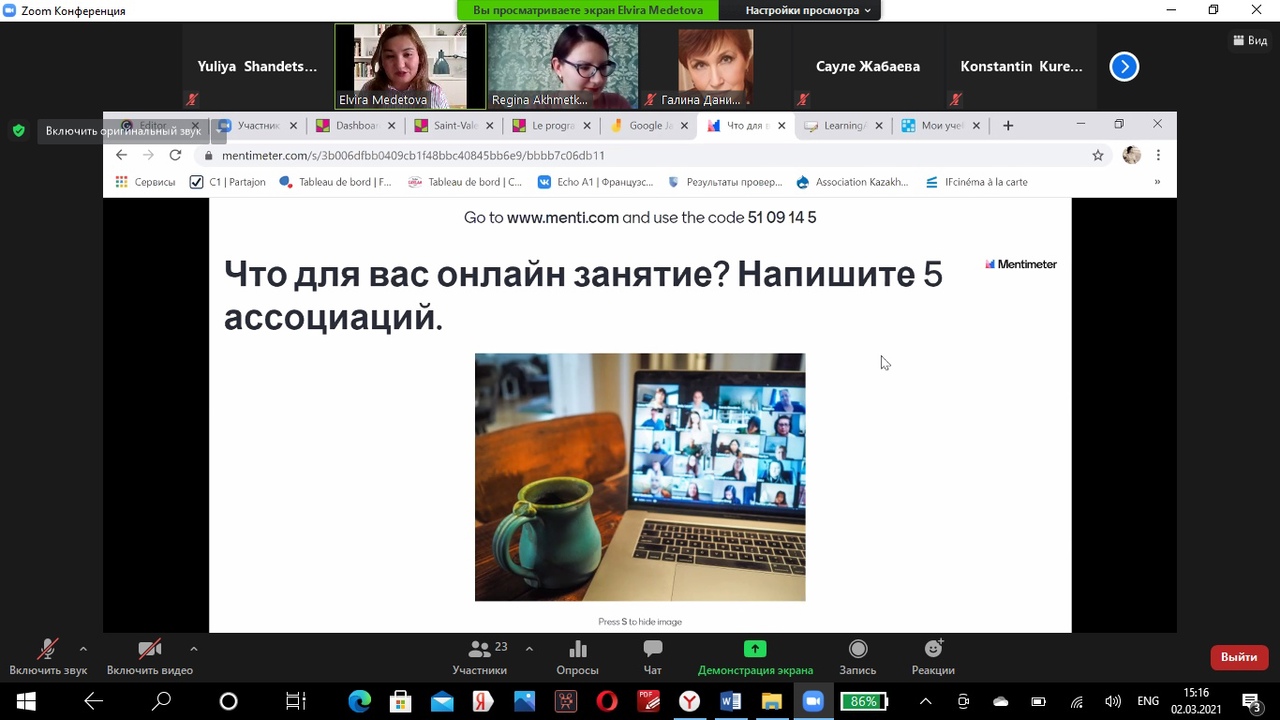Select Сауле Жабаева participant tile

(868, 66)
